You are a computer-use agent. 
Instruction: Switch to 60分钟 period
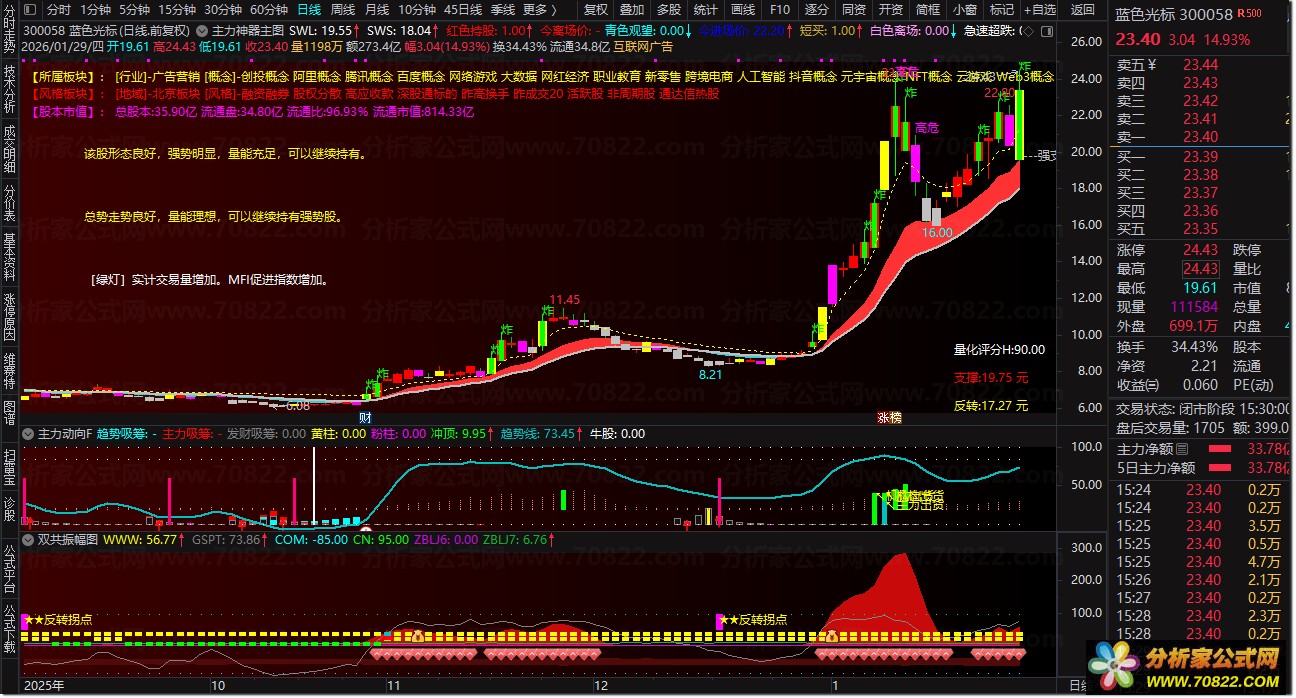[x=268, y=9]
